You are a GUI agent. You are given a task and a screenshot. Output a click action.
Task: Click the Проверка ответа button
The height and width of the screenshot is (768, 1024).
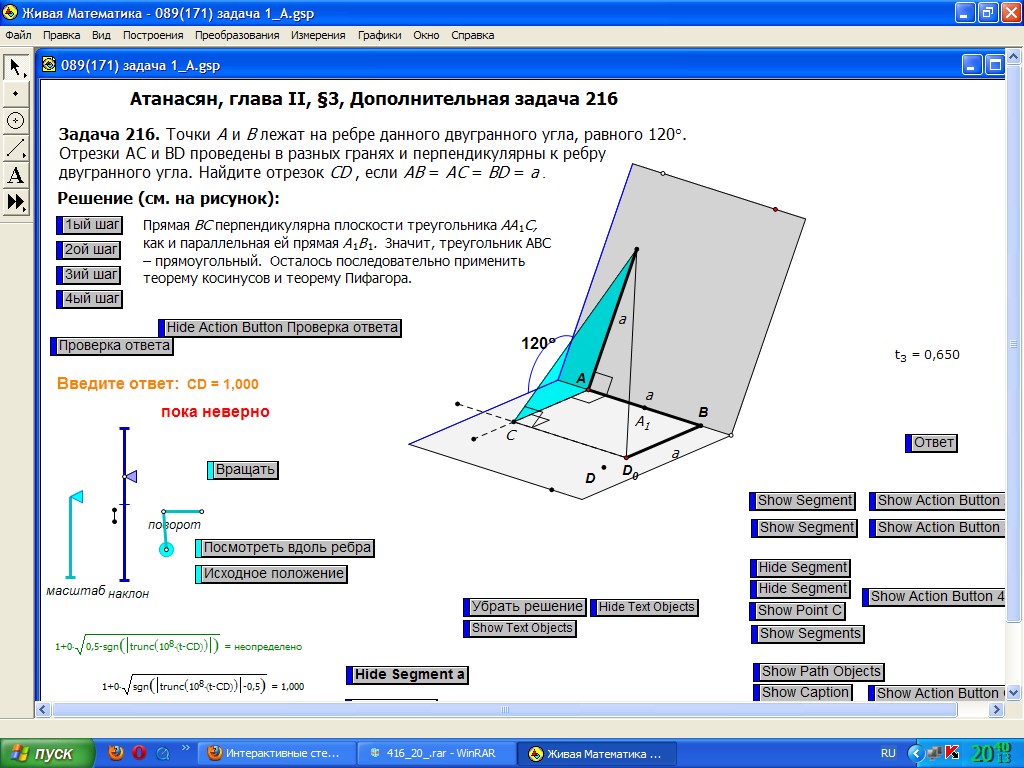[x=114, y=346]
